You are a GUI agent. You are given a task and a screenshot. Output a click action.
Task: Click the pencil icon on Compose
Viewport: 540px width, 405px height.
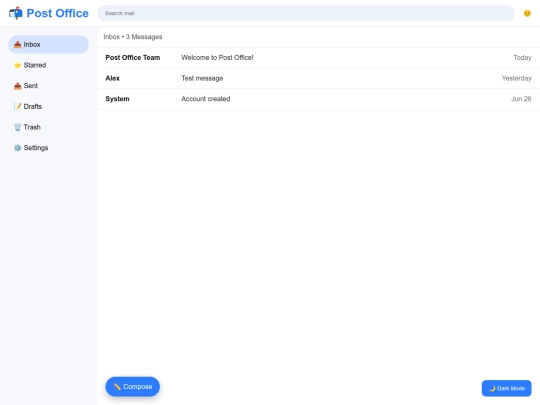click(117, 386)
